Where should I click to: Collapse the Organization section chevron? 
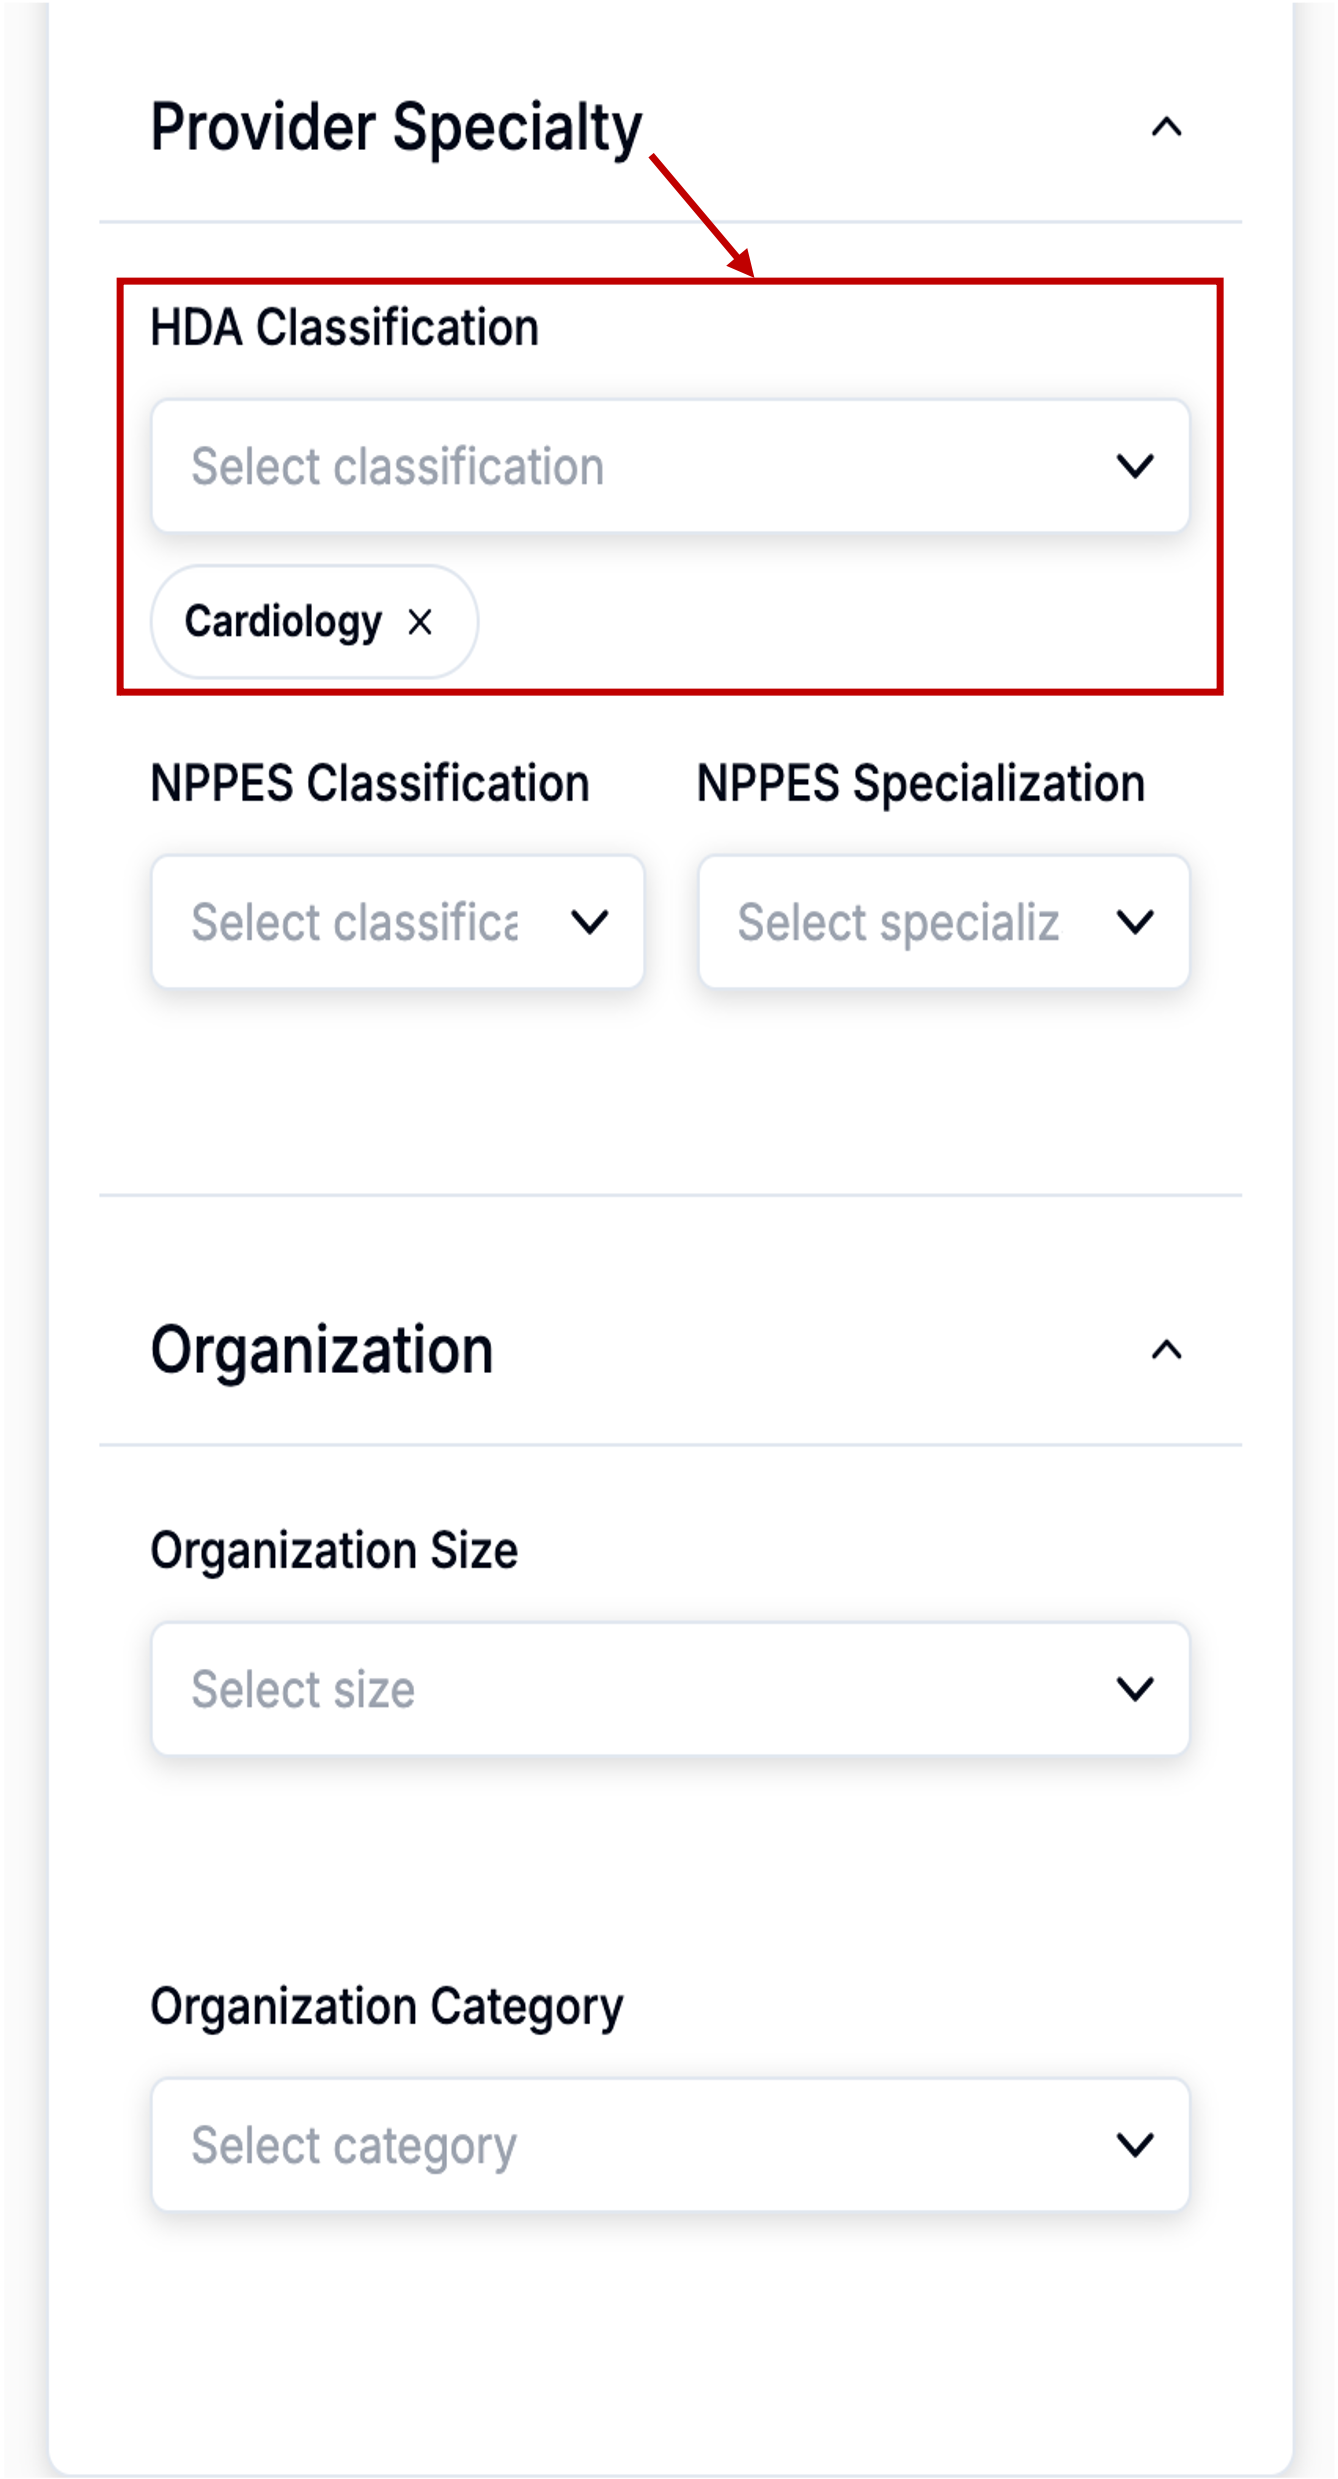(x=1166, y=1351)
